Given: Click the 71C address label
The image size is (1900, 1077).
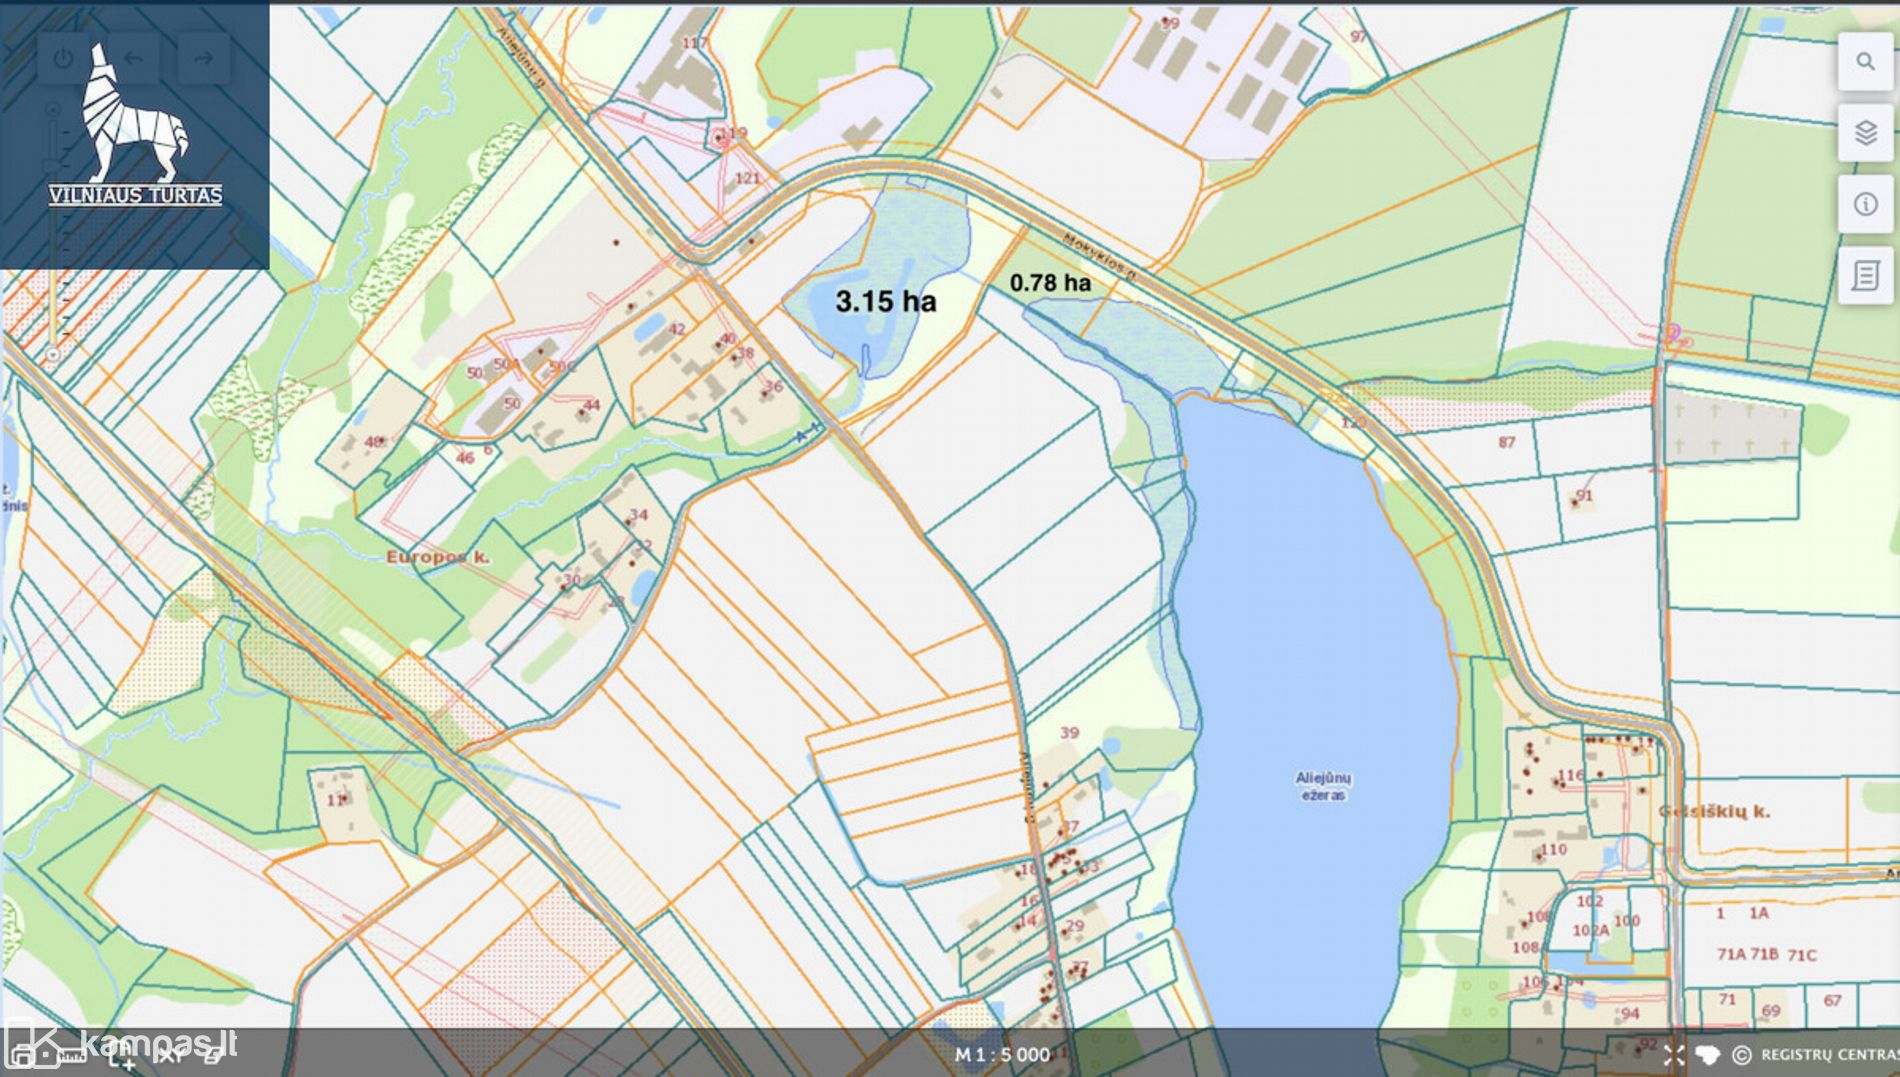Looking at the screenshot, I should (1802, 955).
